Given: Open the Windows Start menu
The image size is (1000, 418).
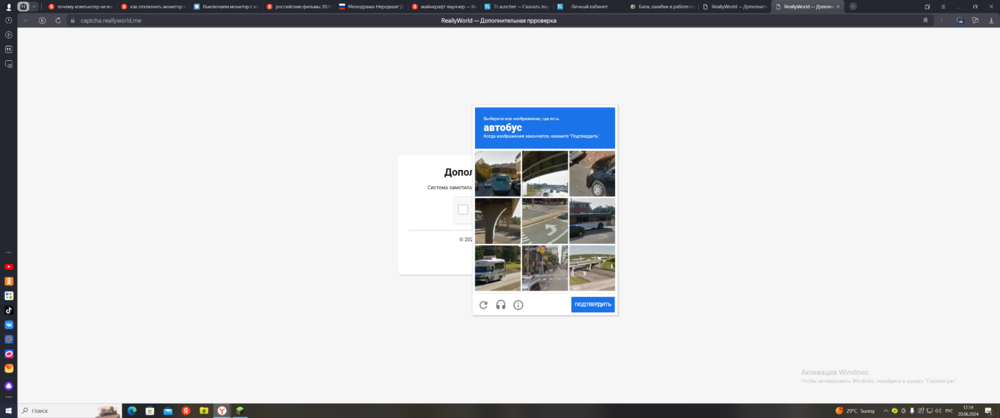Looking at the screenshot, I should click(x=9, y=411).
